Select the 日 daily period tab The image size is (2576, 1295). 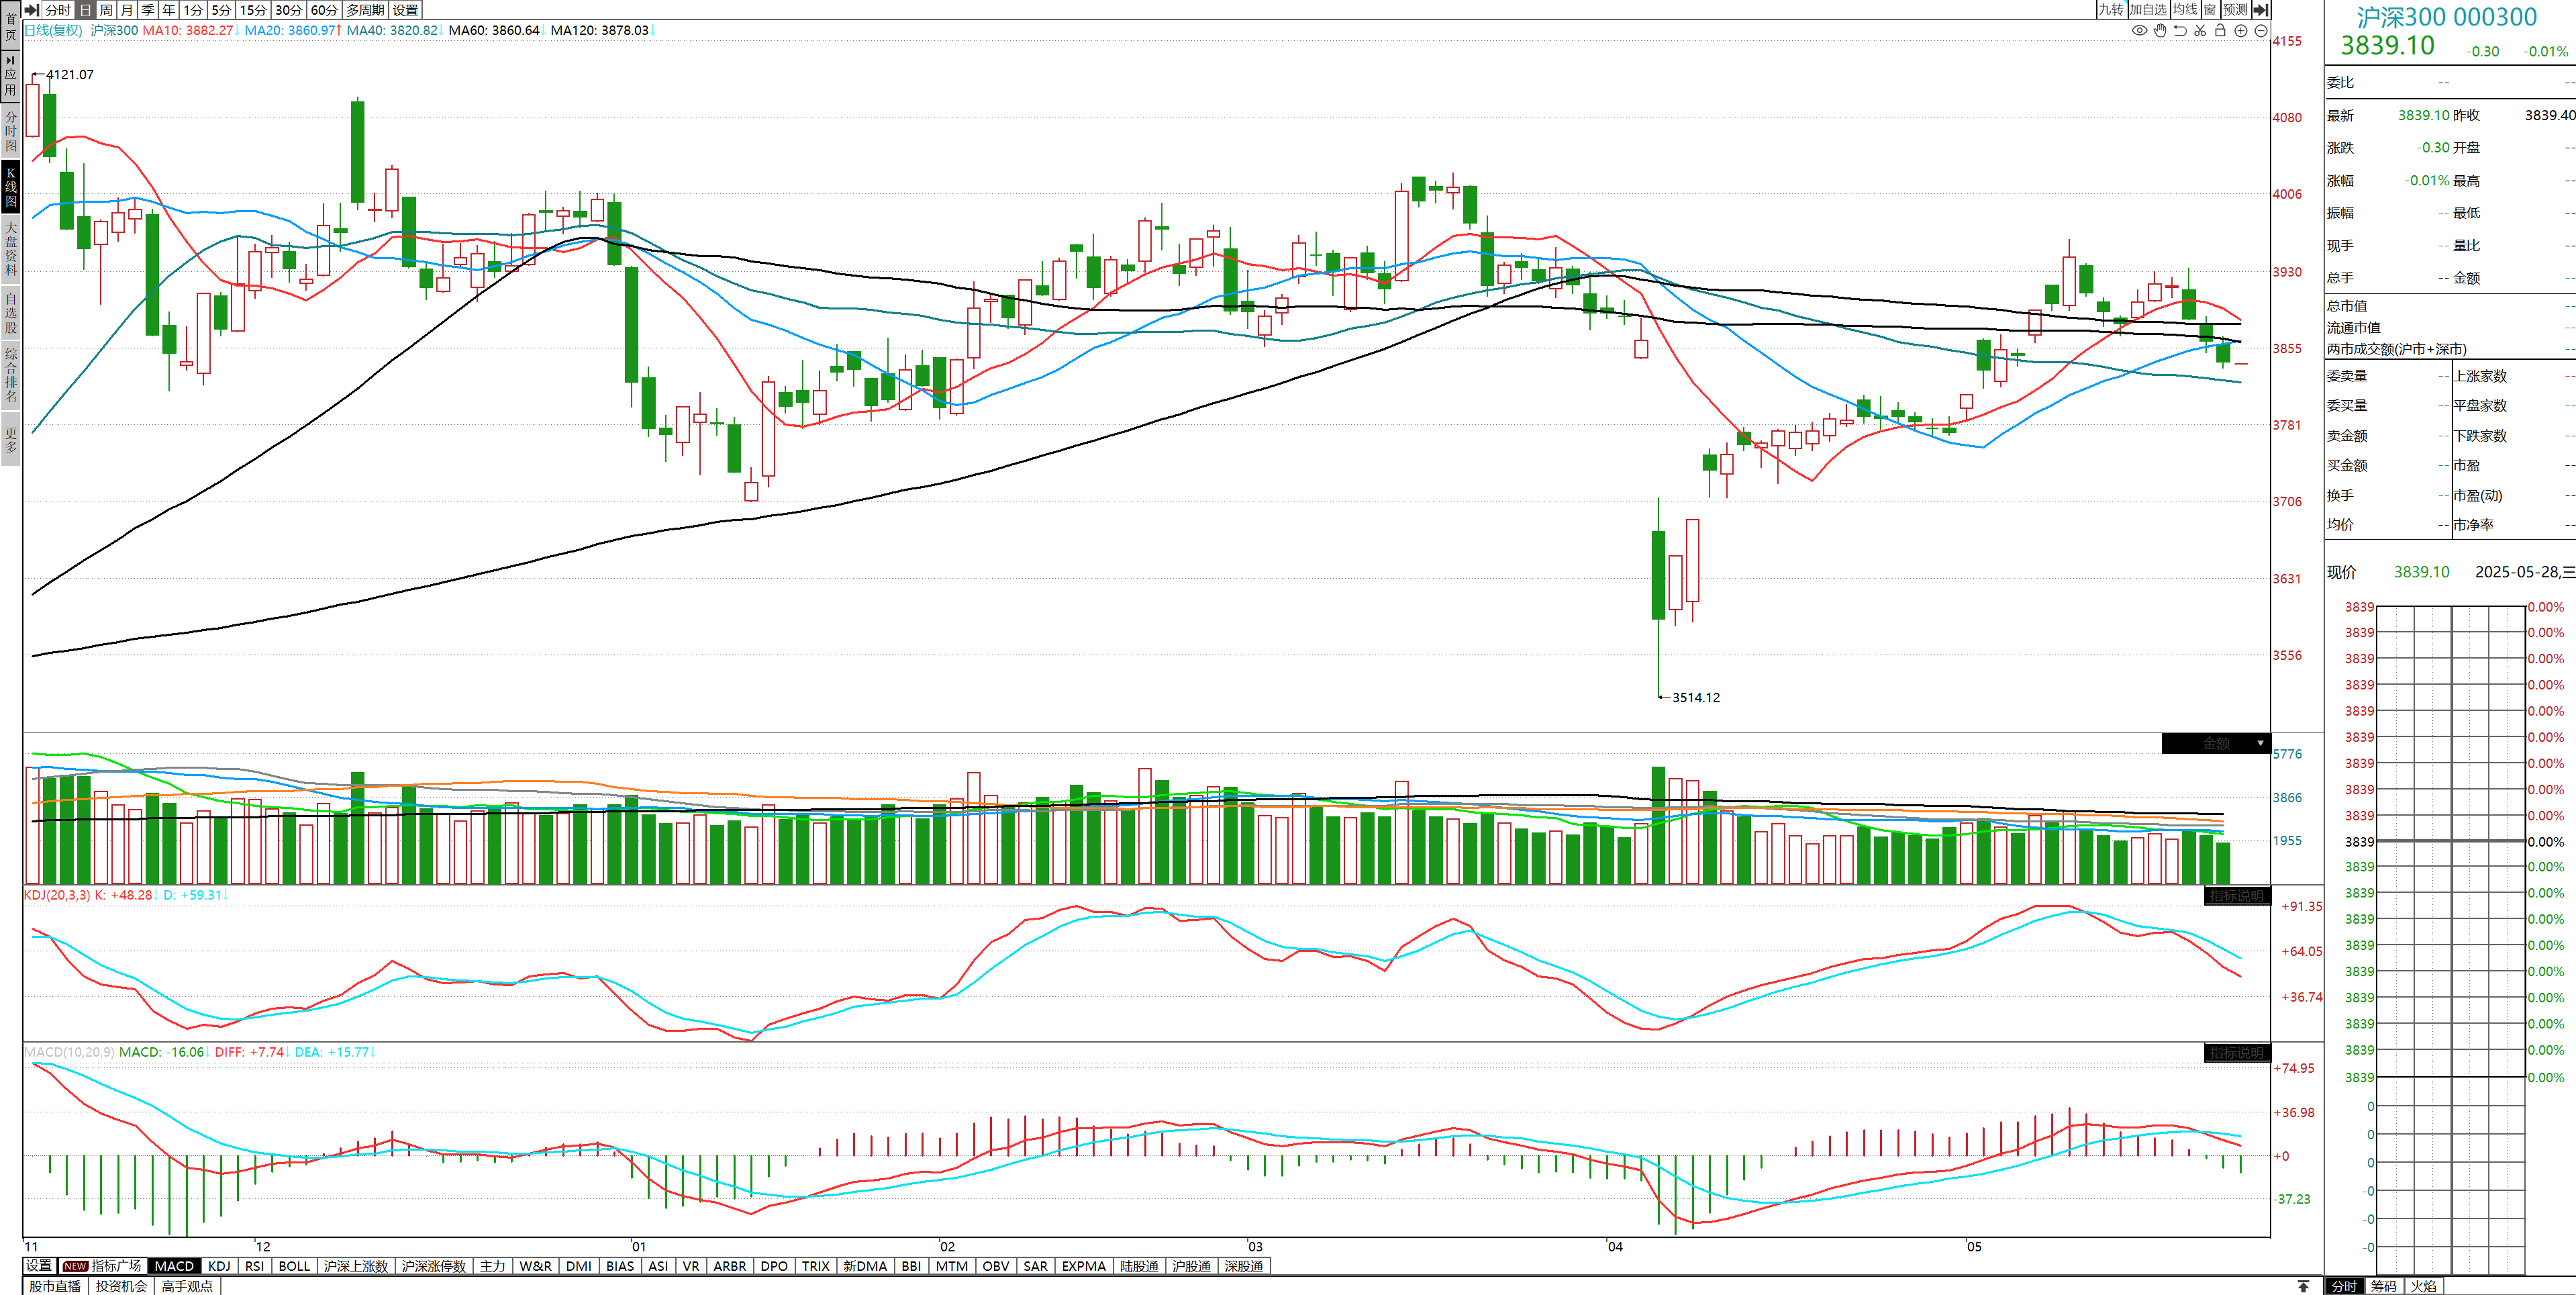(x=85, y=9)
